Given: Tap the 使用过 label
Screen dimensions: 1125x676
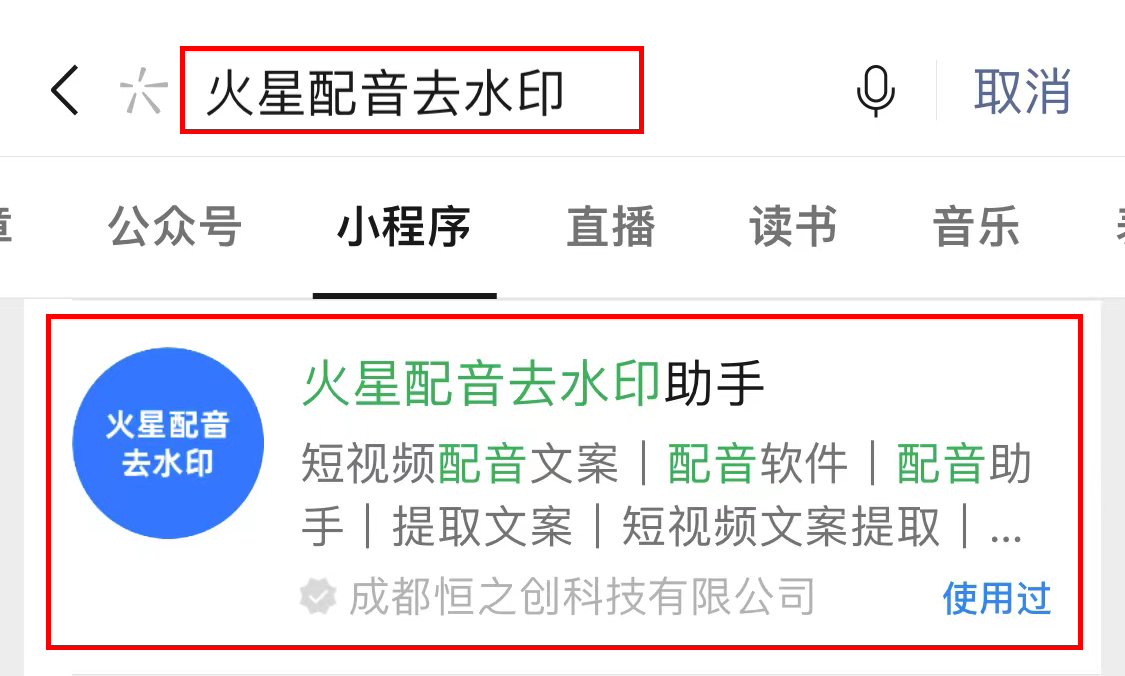Looking at the screenshot, I should click(997, 598).
